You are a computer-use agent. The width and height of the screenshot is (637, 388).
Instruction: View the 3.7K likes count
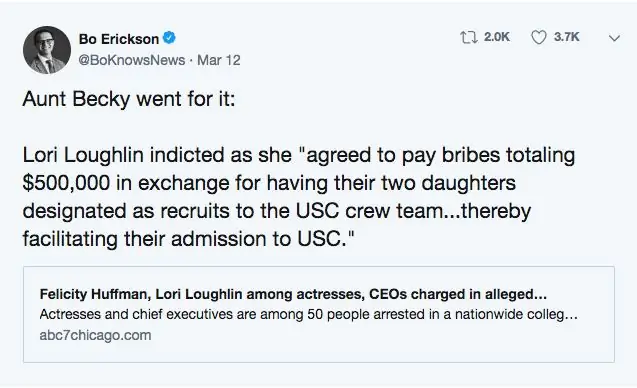point(566,37)
